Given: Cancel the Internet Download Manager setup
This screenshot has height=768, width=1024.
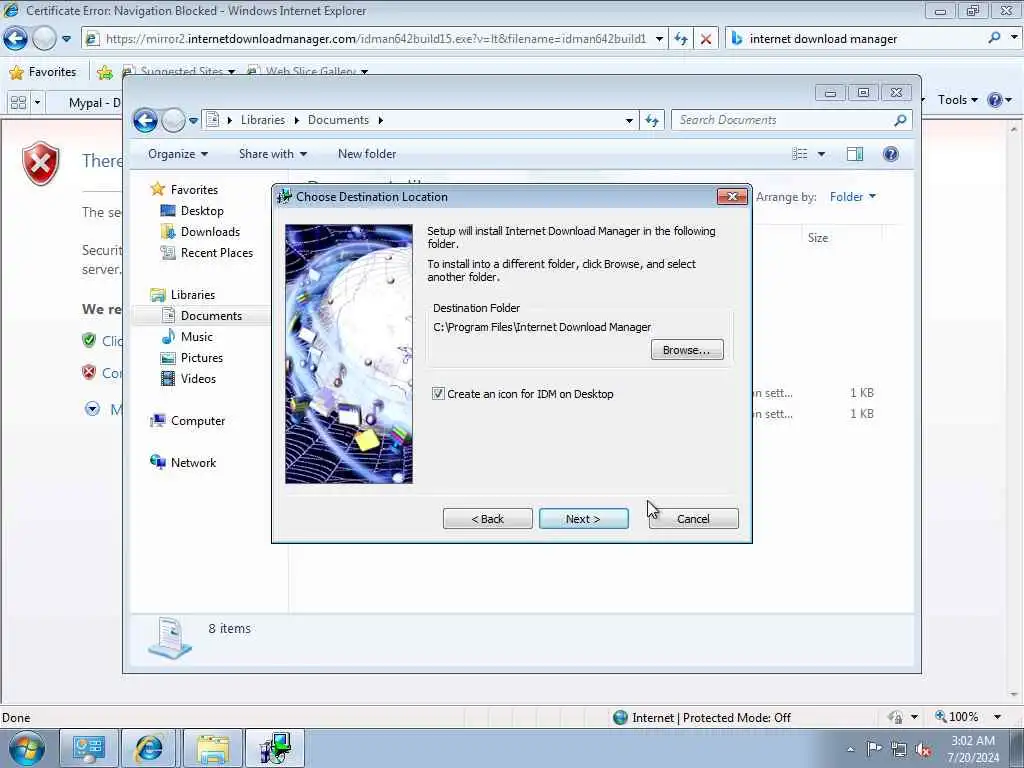Looking at the screenshot, I should pos(693,519).
